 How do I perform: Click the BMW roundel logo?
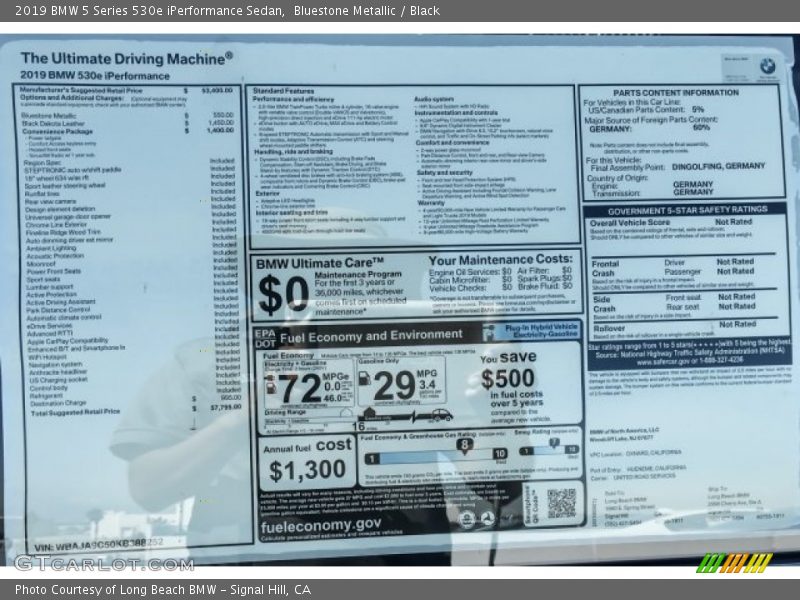(766, 66)
